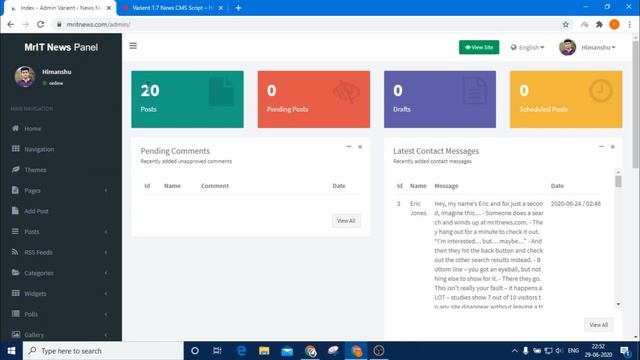Expand the Posts submenu arrow
640x360 pixels.
[106, 232]
